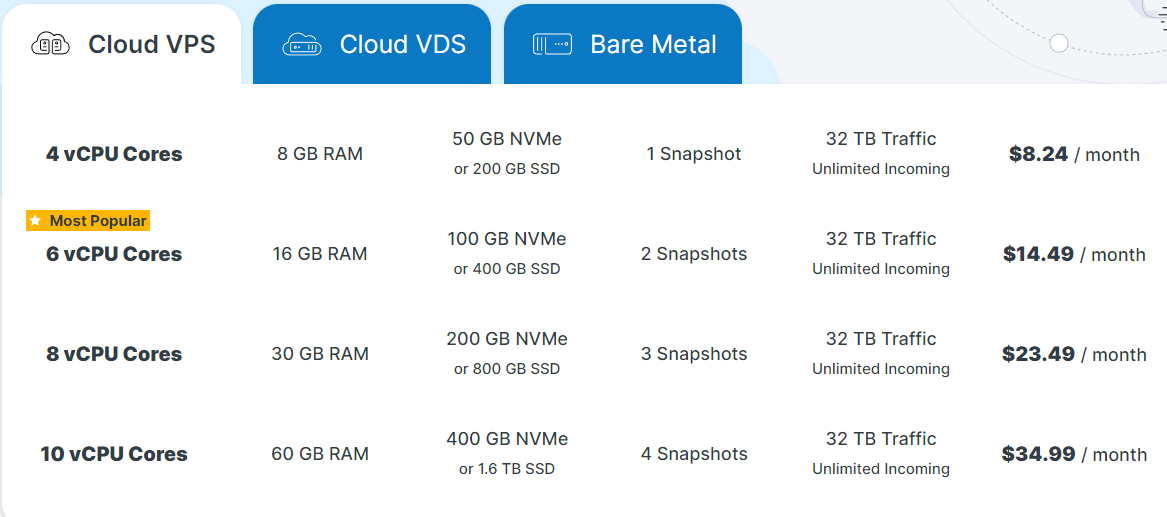The image size is (1167, 517).
Task: Open the 10 vCPU Cores plan
Action: click(114, 454)
